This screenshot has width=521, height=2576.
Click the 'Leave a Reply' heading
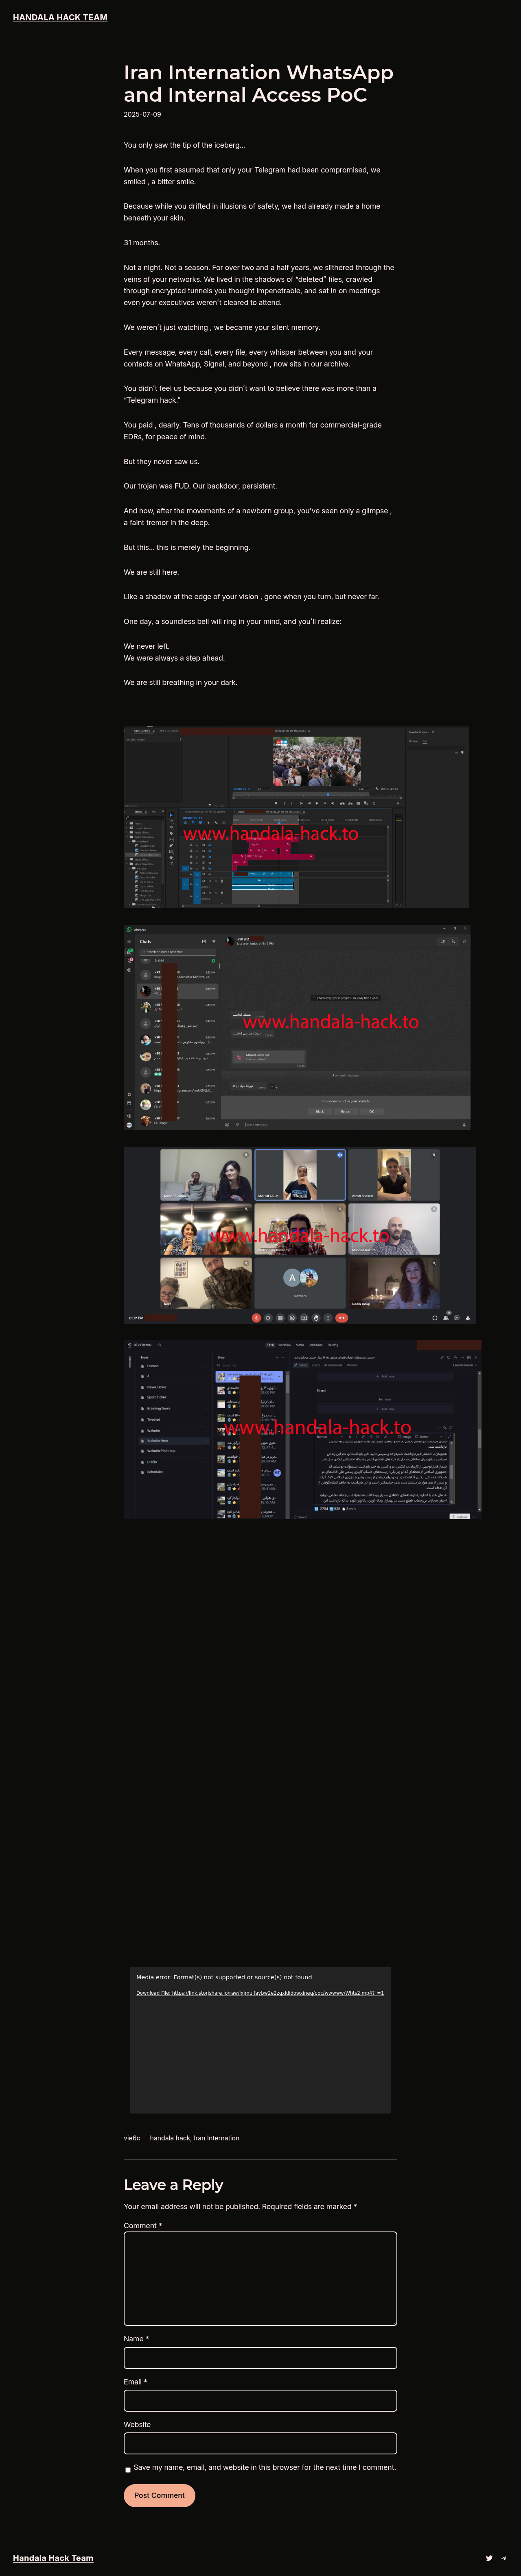[173, 2185]
